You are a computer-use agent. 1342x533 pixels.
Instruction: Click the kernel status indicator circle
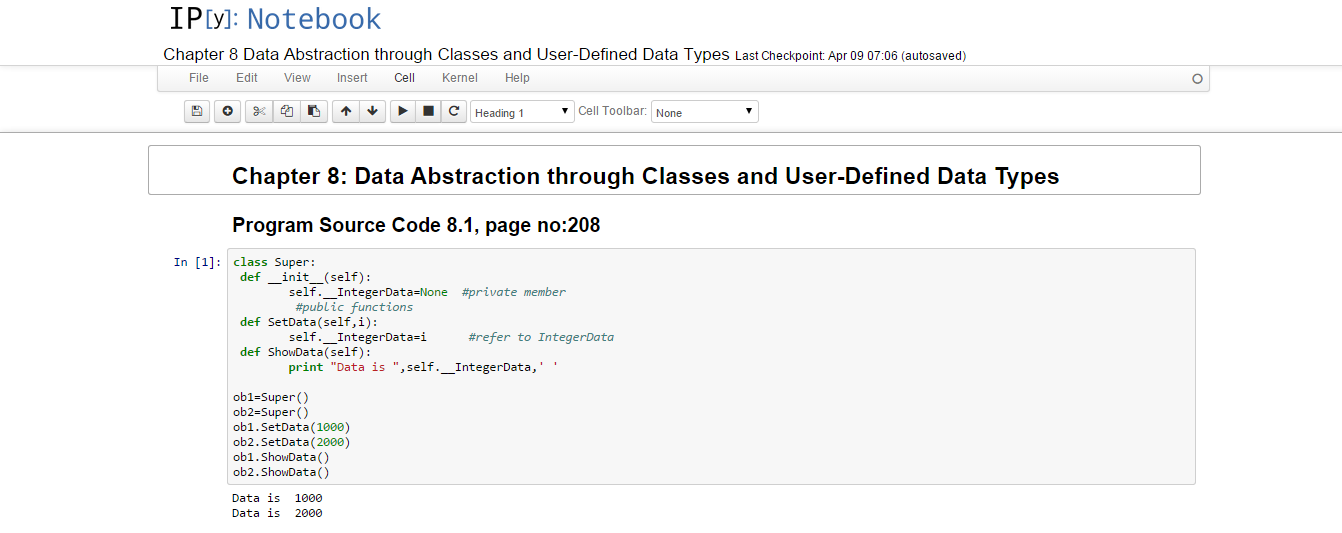coord(1197,79)
